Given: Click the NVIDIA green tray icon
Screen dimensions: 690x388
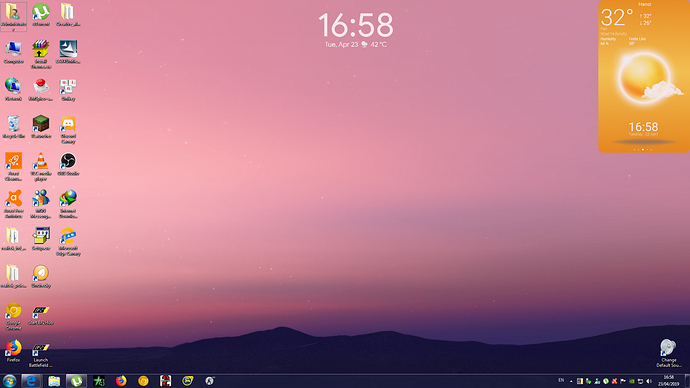Looking at the screenshot, I should (631, 381).
